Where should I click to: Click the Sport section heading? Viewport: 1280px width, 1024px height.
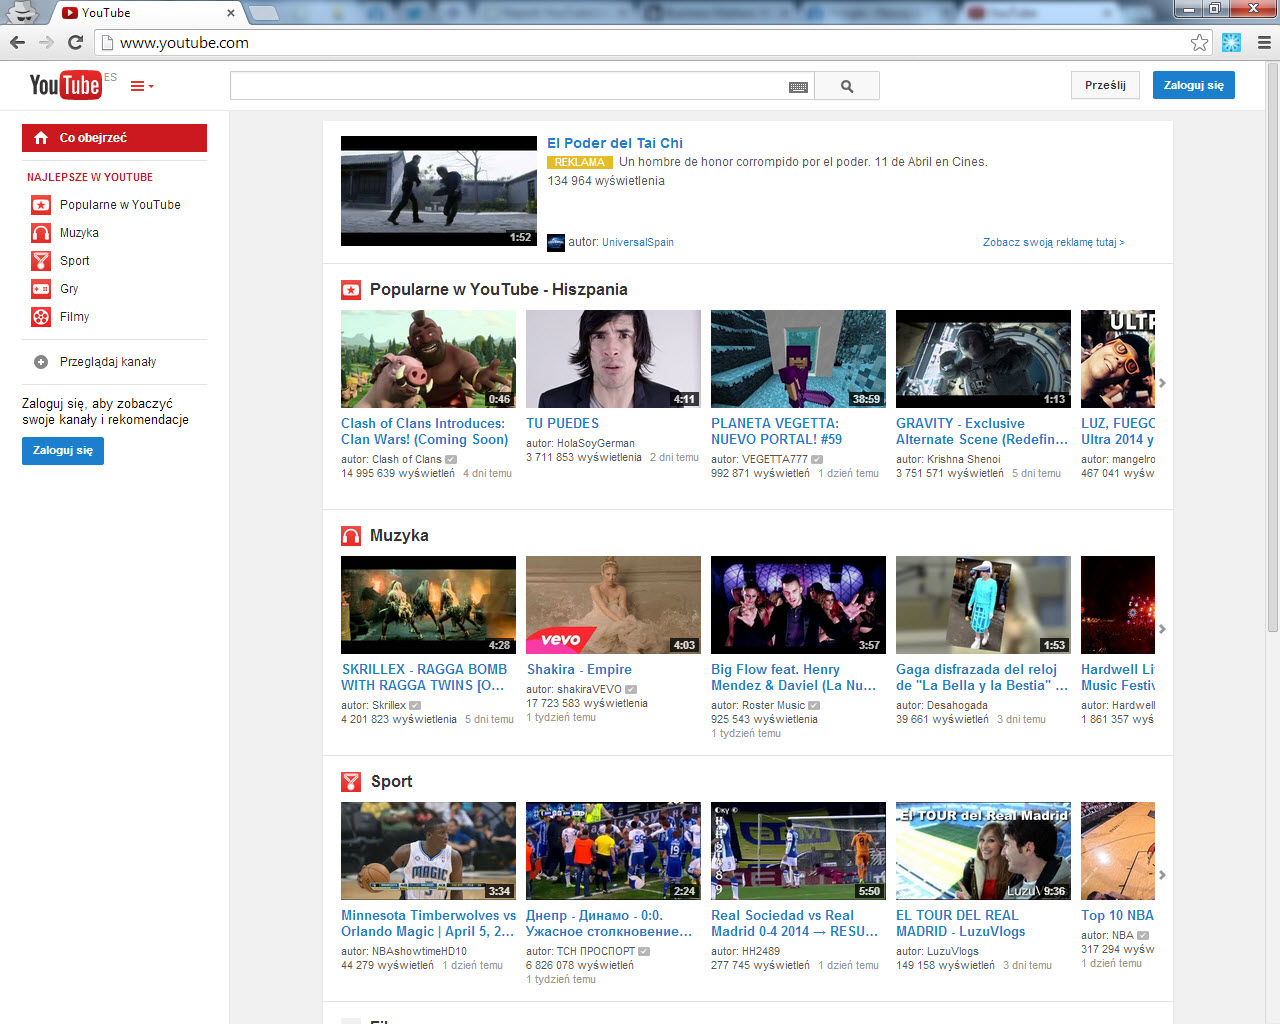[x=391, y=781]
